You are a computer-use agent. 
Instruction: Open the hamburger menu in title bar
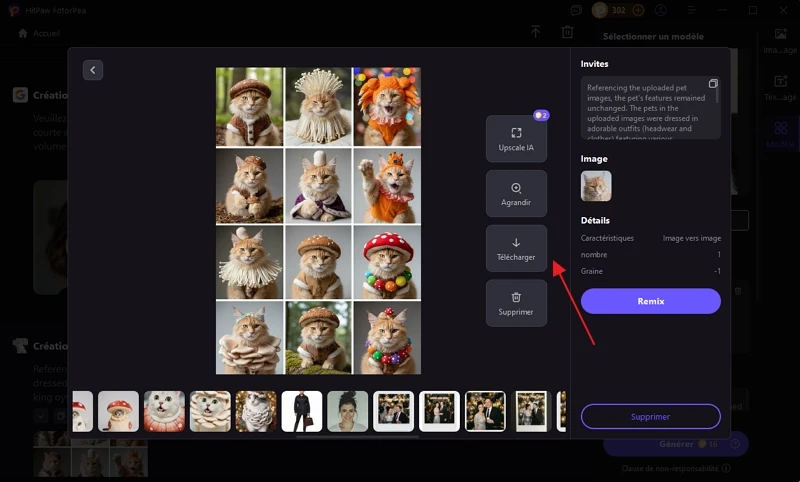[691, 10]
